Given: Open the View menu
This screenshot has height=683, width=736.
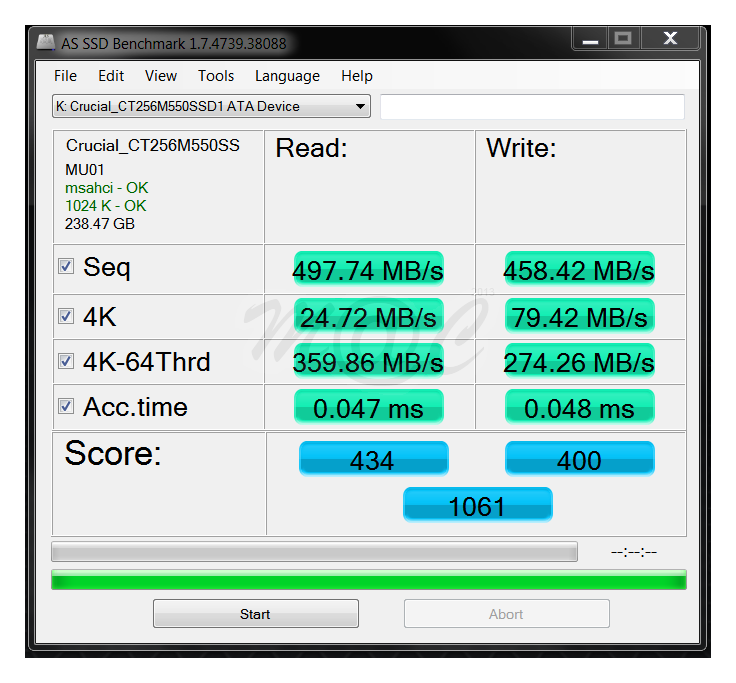Looking at the screenshot, I should [x=161, y=76].
